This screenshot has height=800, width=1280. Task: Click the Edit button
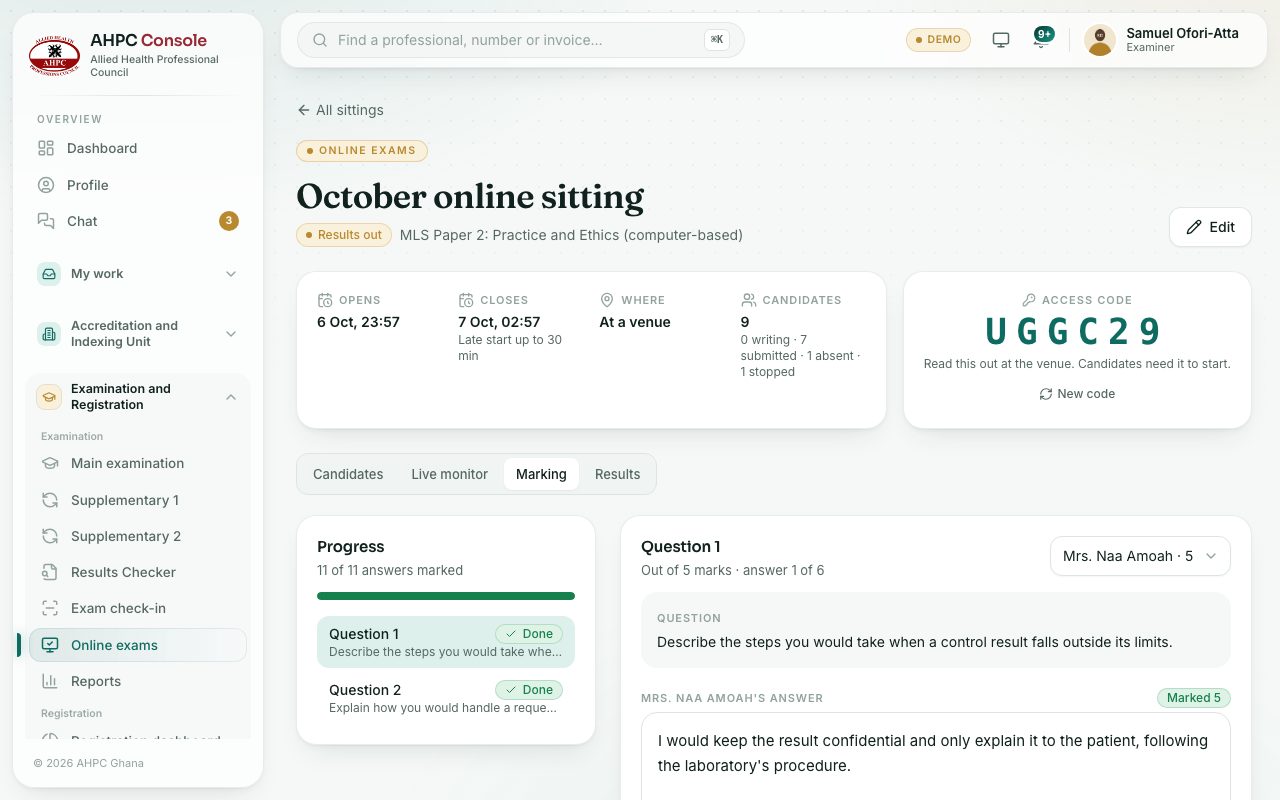click(x=1210, y=227)
